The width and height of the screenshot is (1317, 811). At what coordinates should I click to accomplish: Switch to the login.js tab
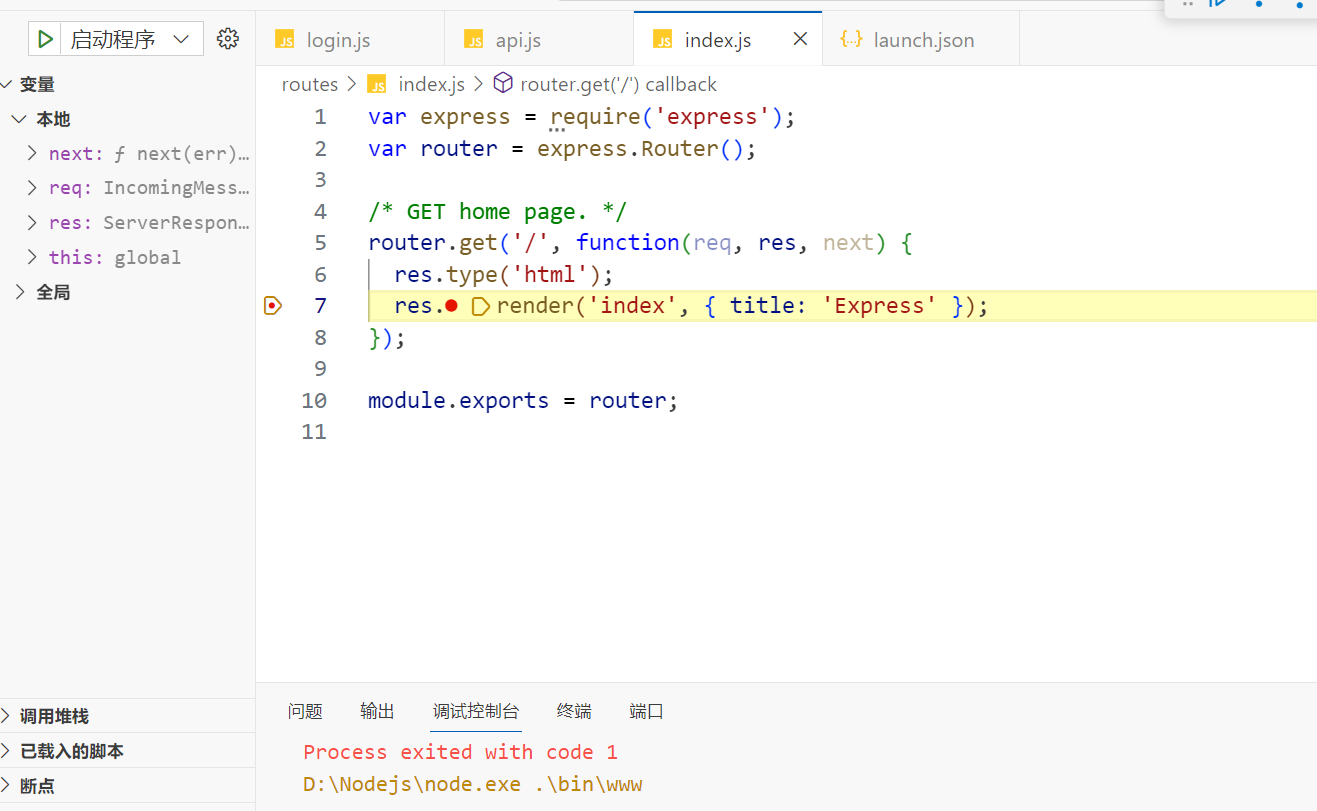click(x=351, y=40)
